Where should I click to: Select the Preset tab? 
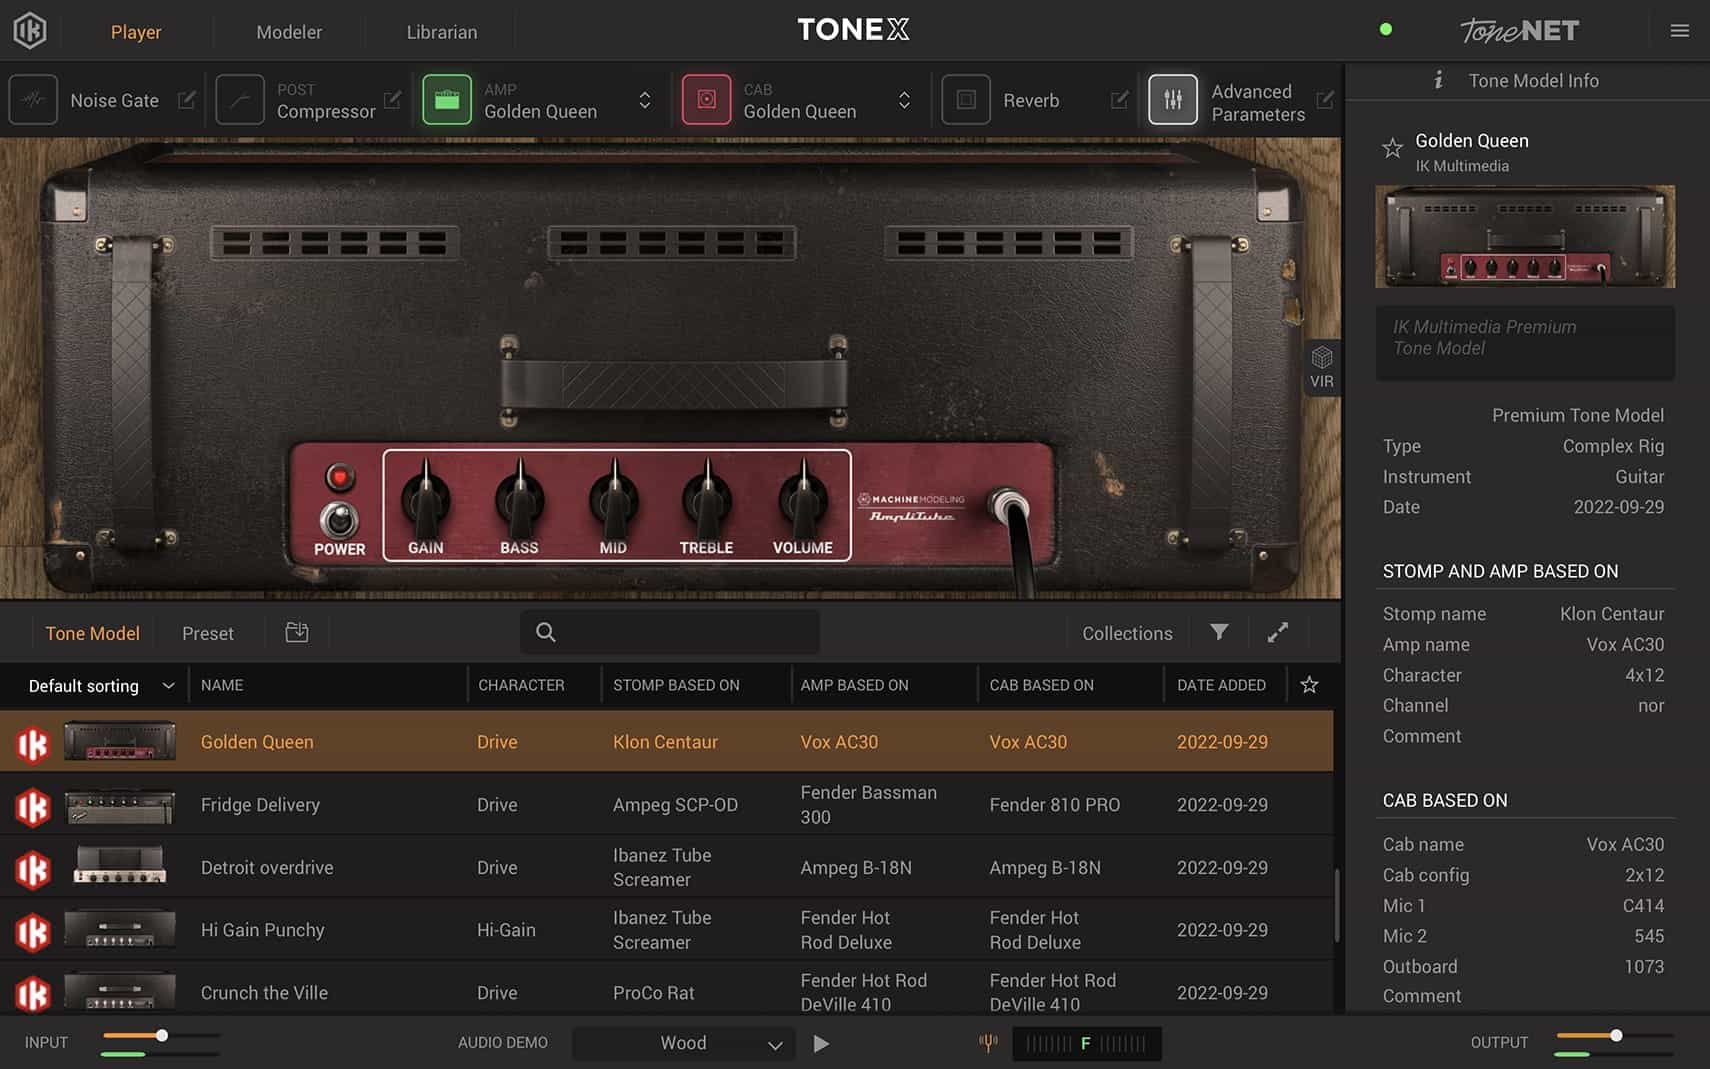pyautogui.click(x=208, y=633)
